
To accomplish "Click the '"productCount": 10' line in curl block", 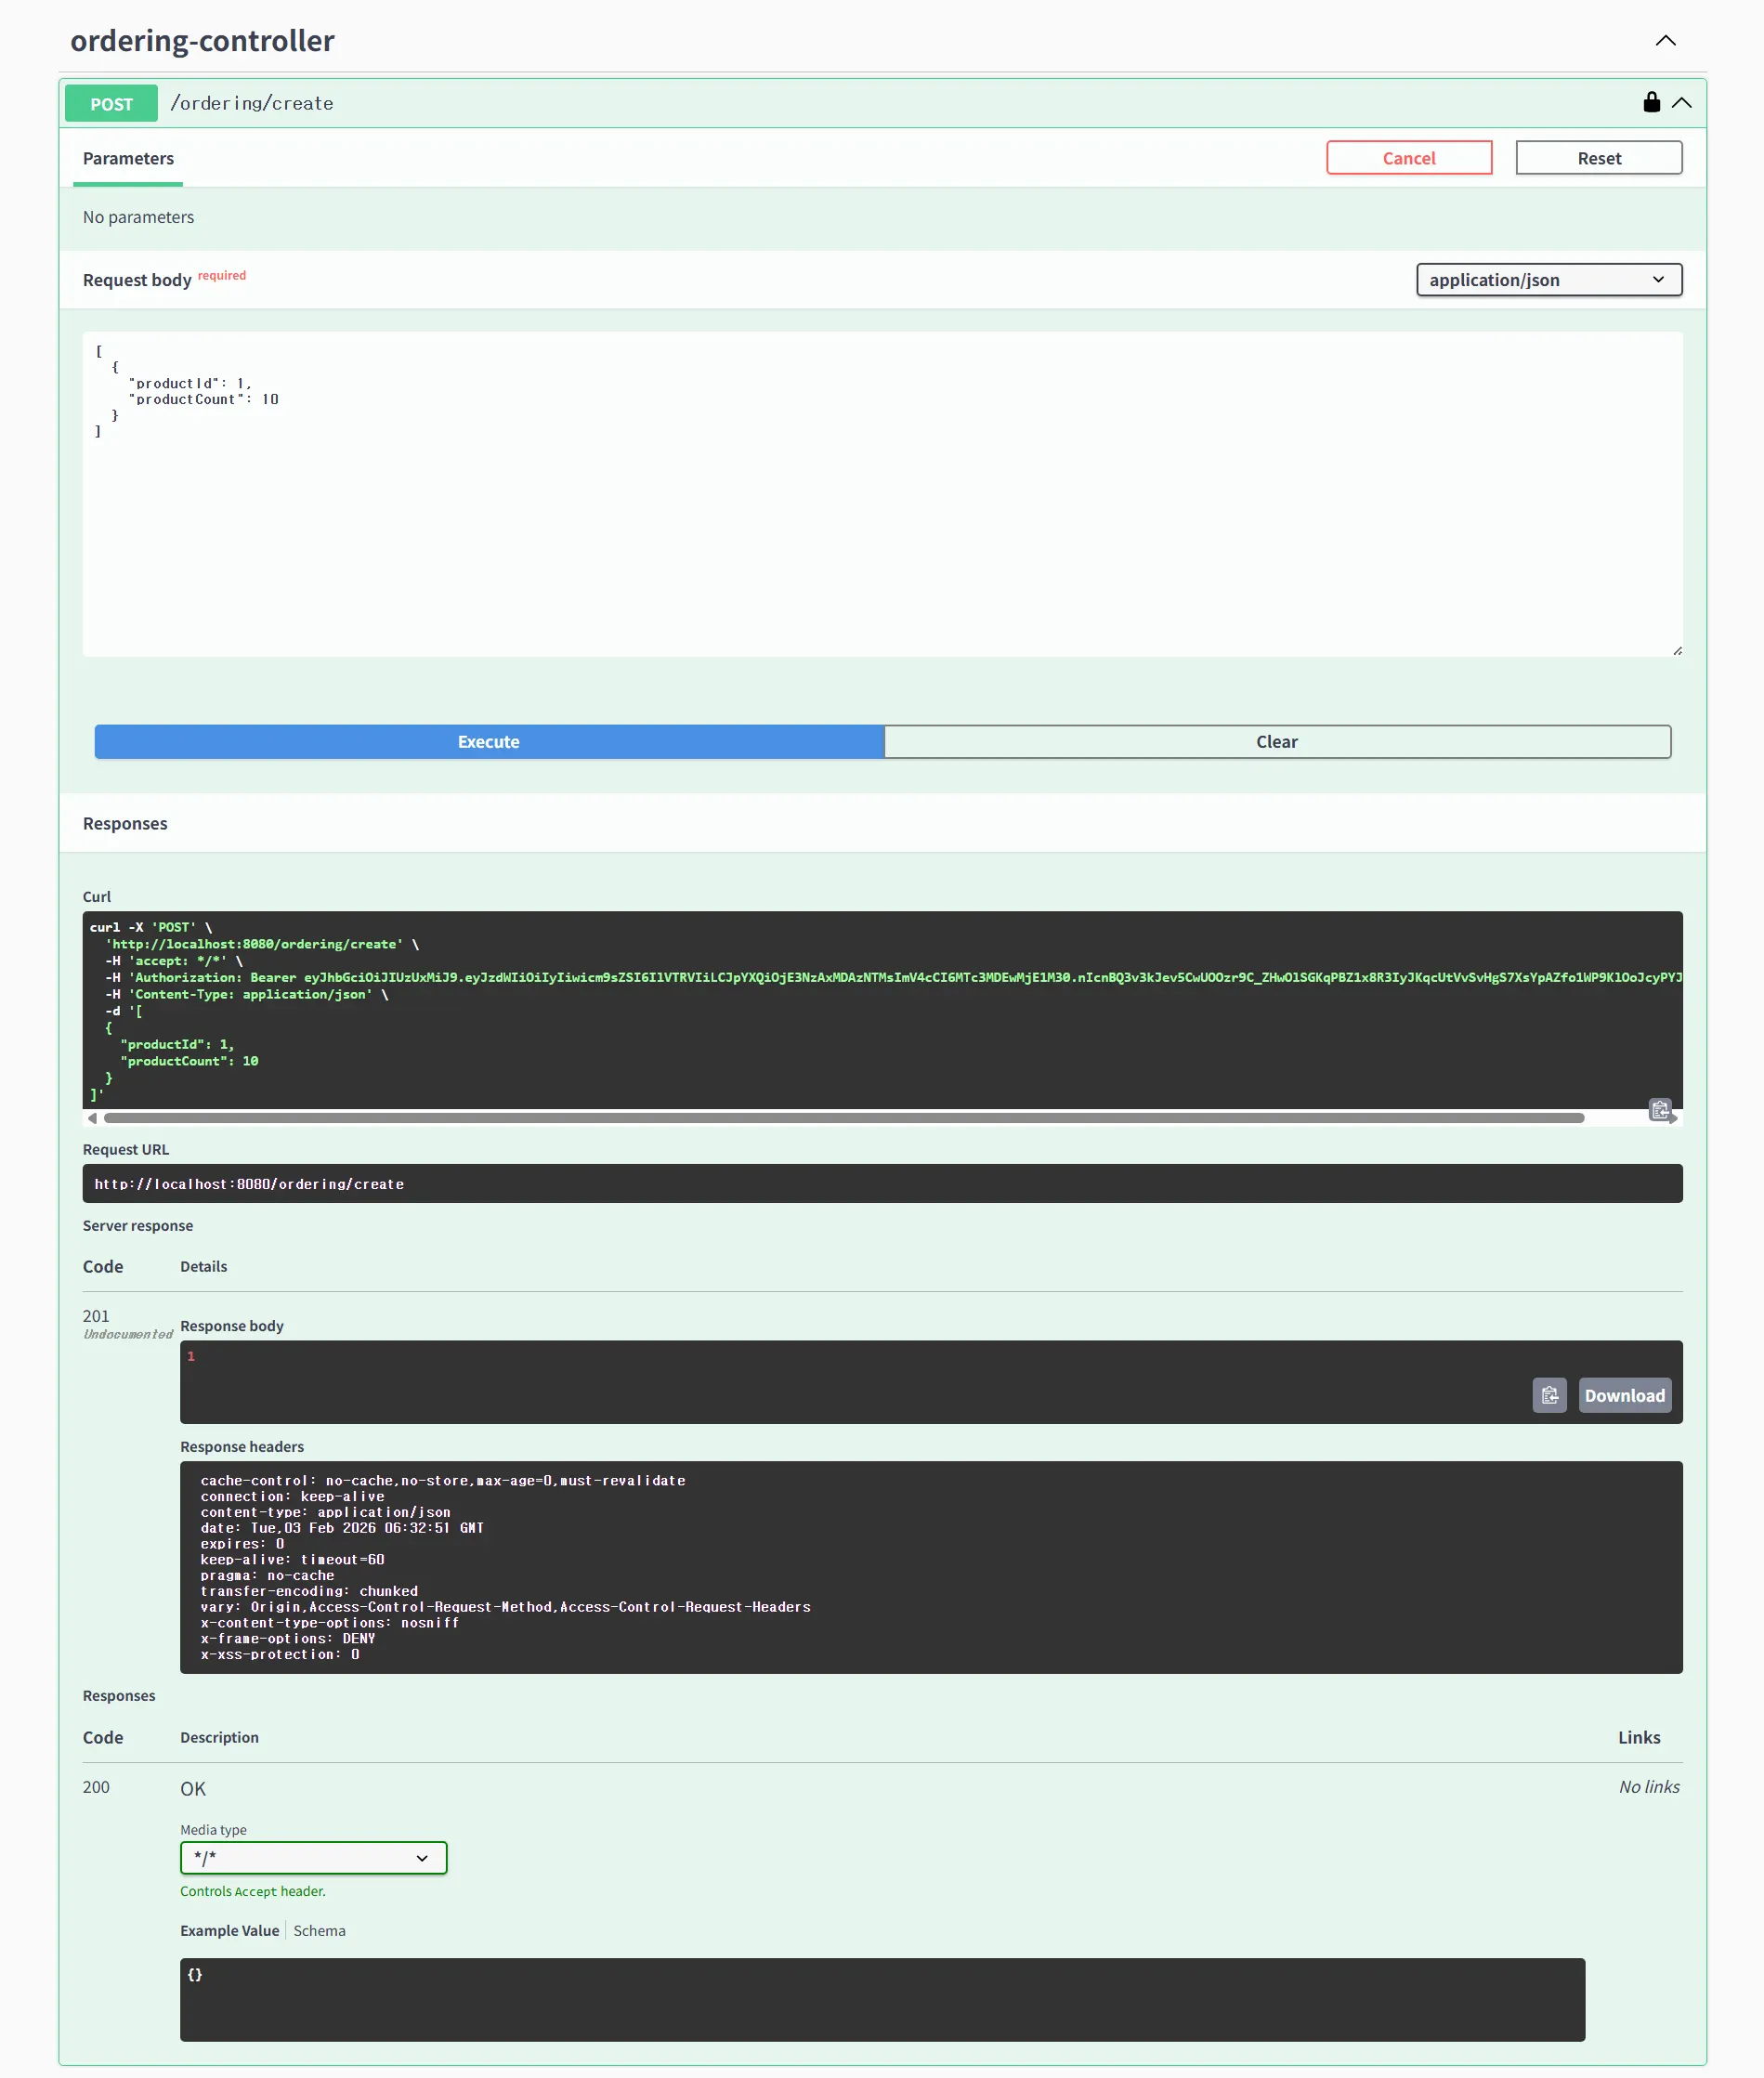I will 189,1061.
